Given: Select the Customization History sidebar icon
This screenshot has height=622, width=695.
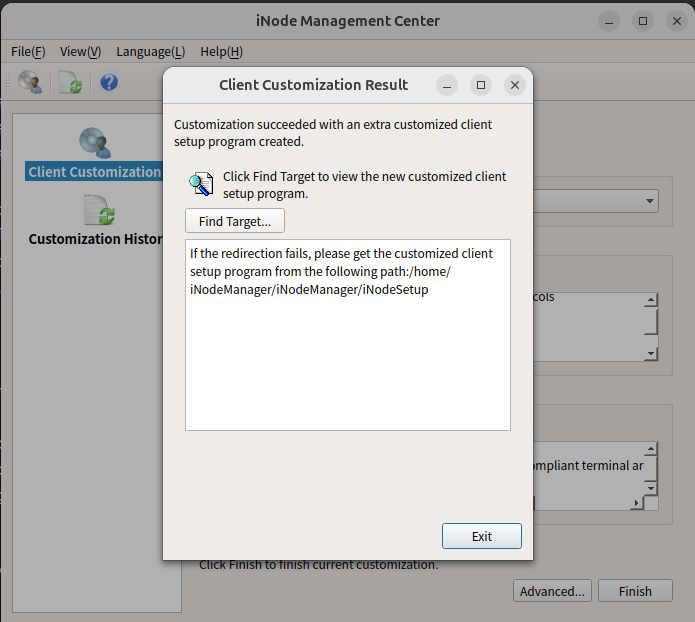Looking at the screenshot, I should (99, 211).
